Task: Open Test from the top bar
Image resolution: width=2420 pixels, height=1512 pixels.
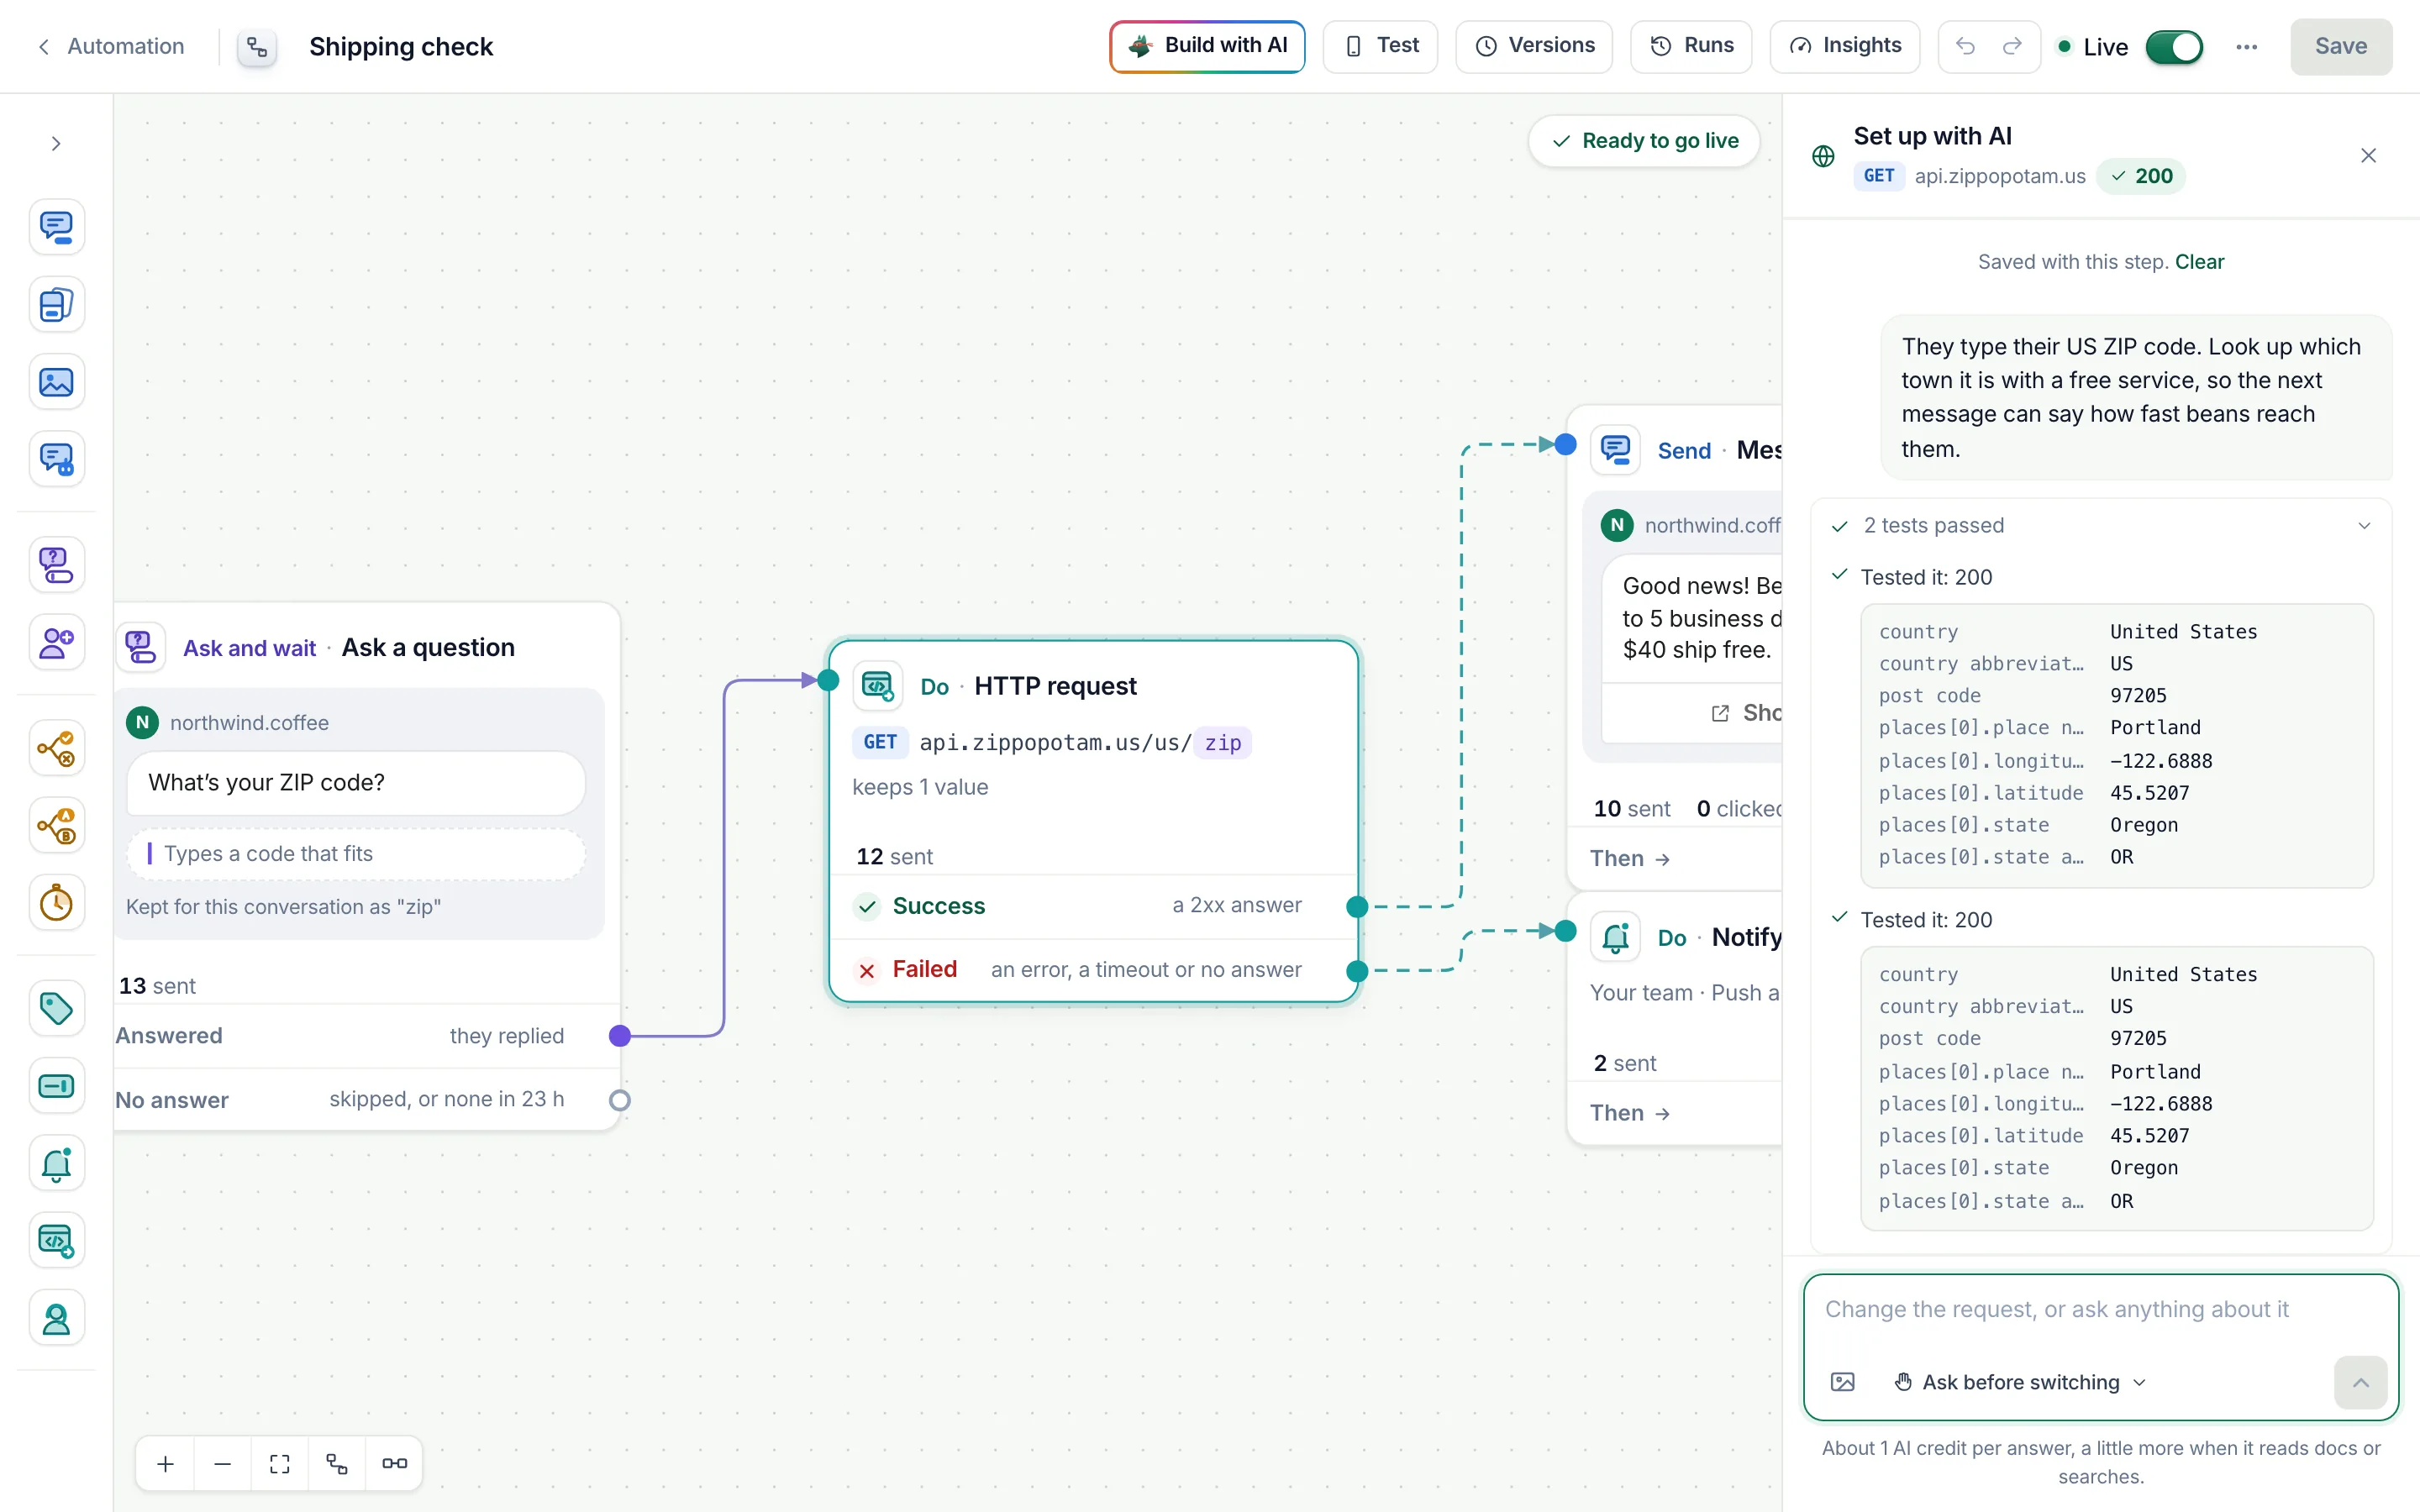Action: click(1380, 46)
